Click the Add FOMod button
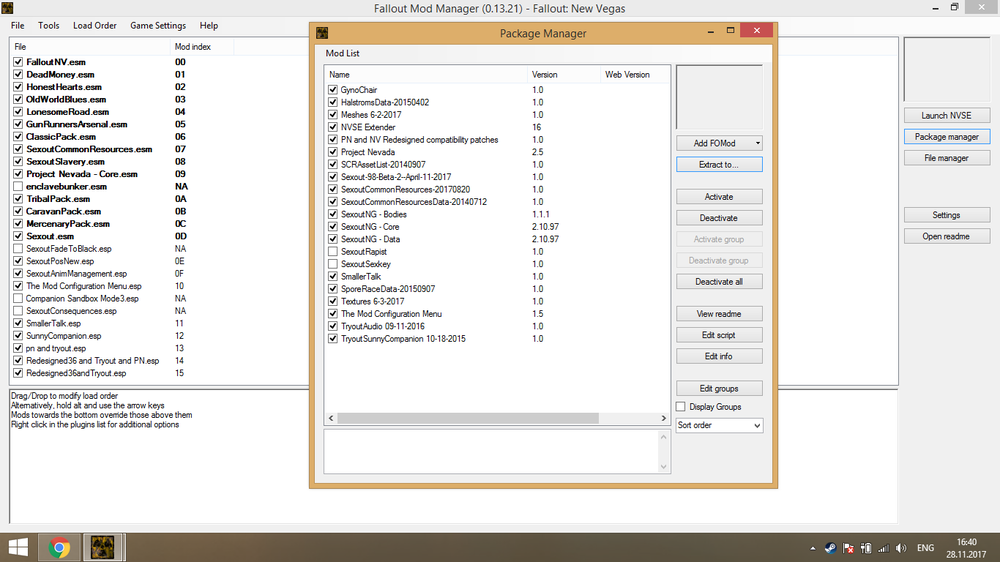 point(714,143)
